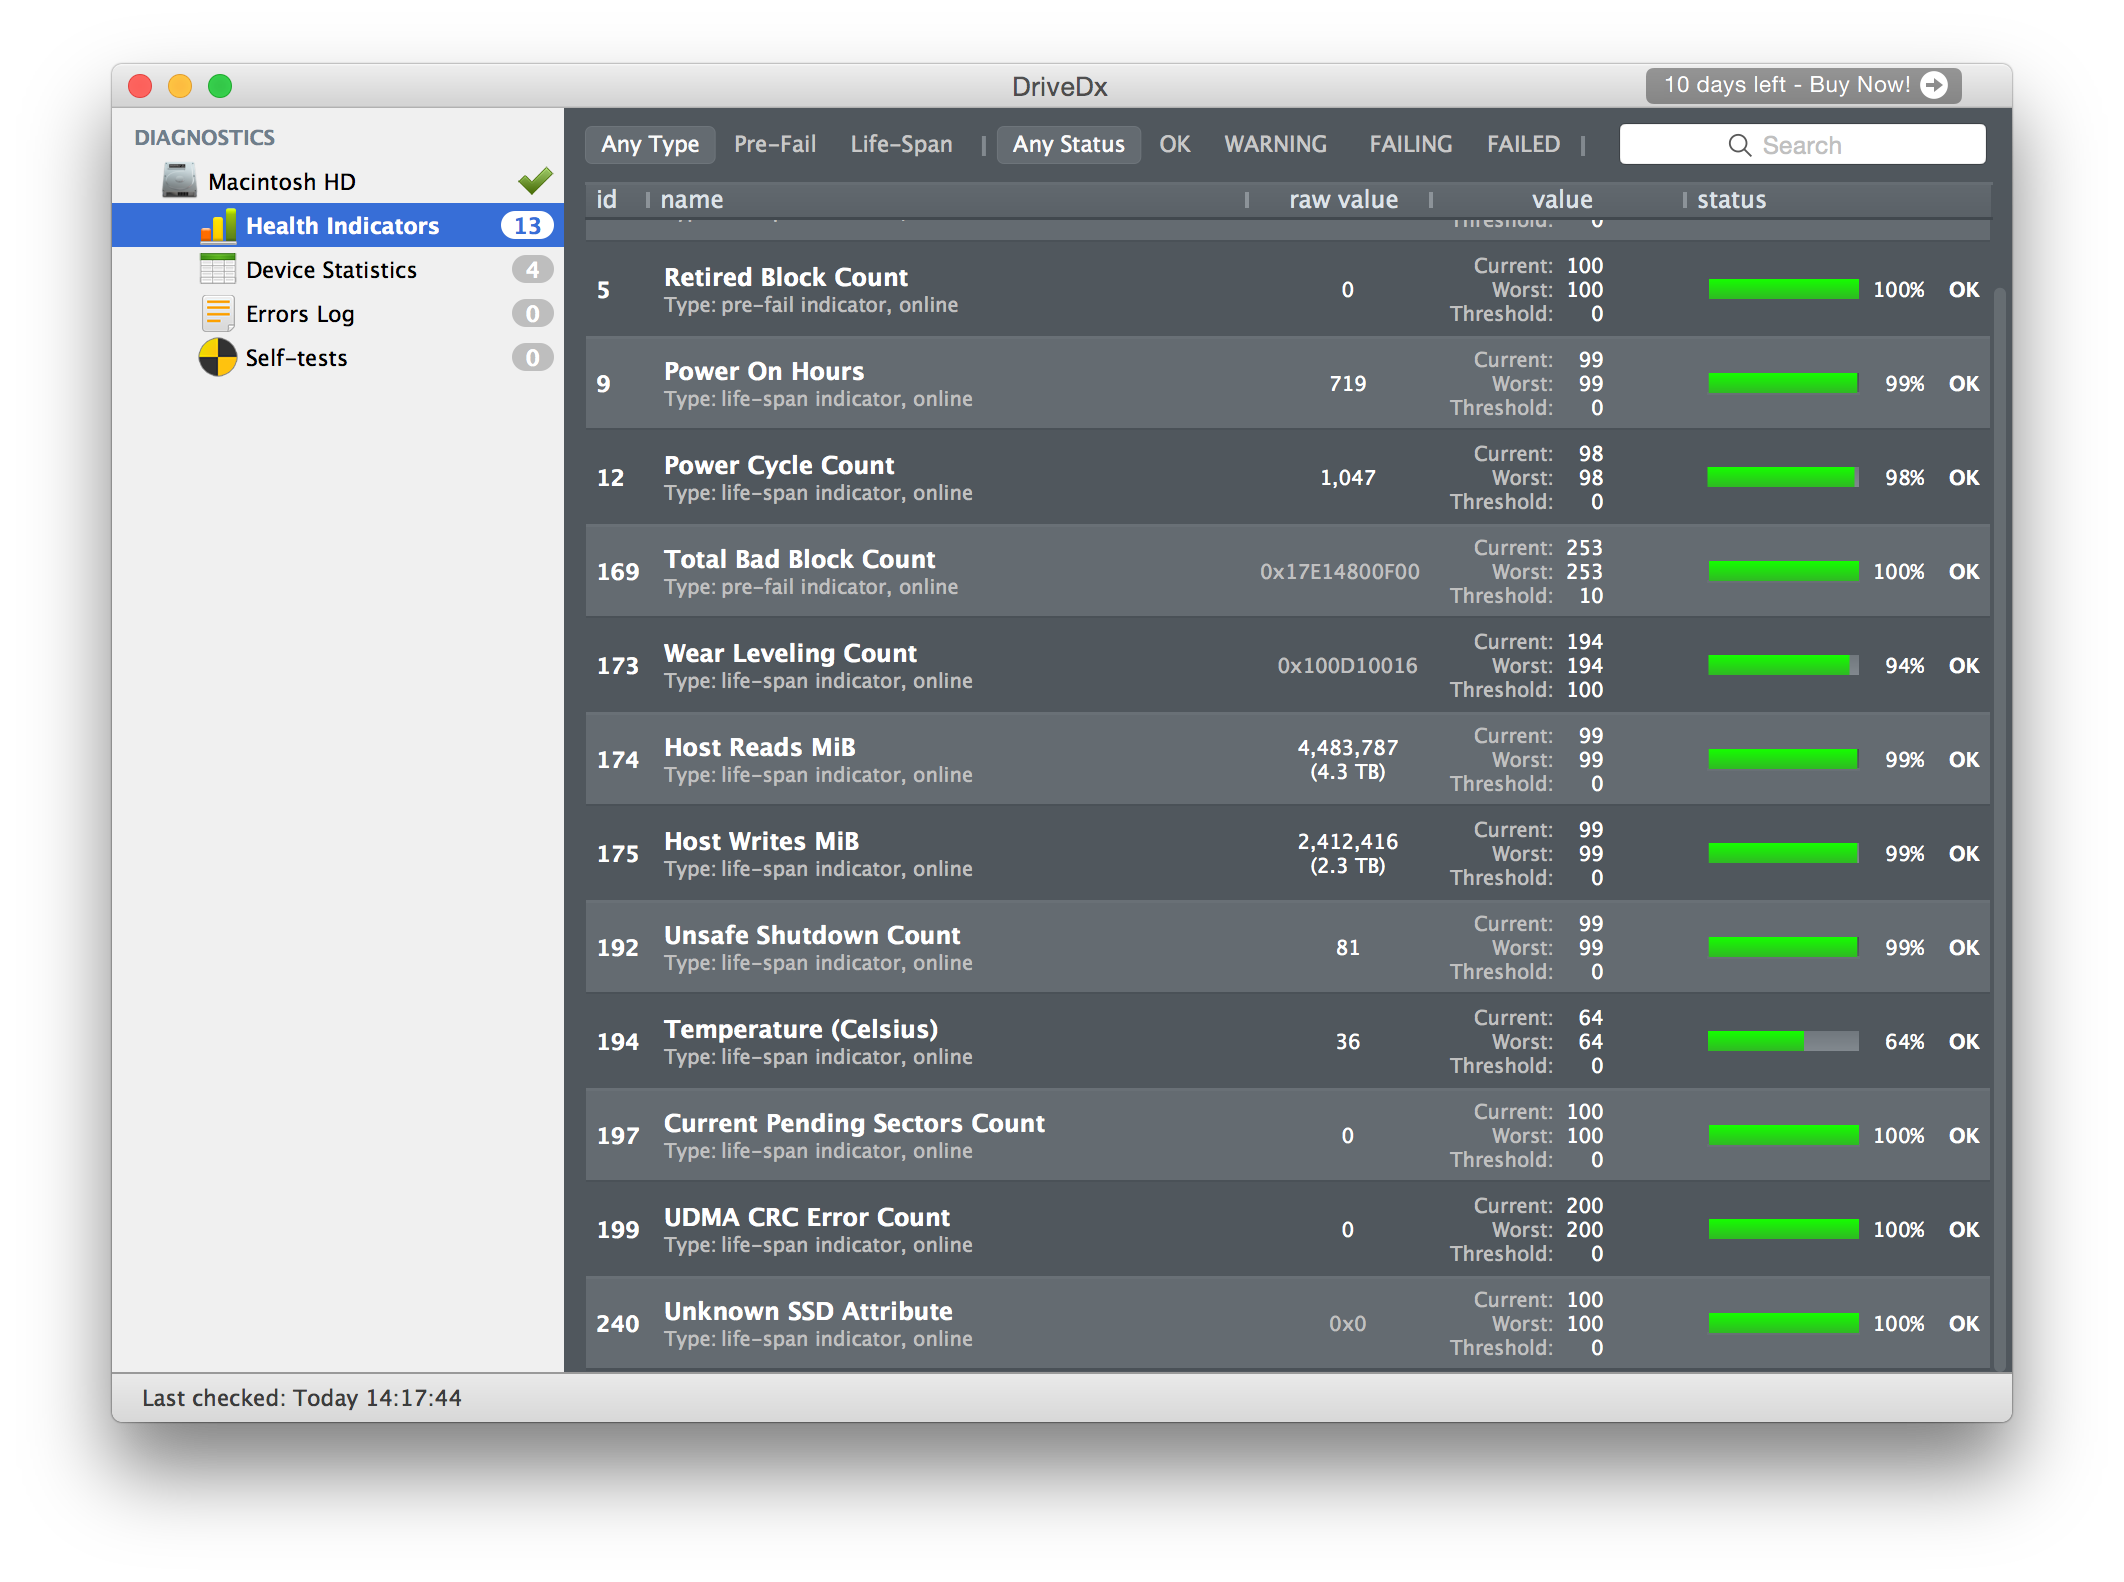Click the Device Statistics table icon
This screenshot has height=1582, width=2124.
coord(218,269)
